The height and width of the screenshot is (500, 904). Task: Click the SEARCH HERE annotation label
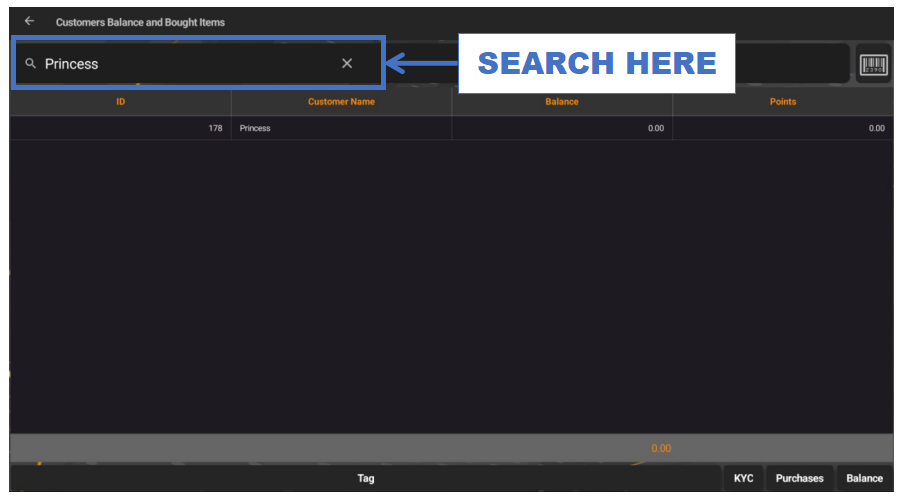tap(596, 63)
